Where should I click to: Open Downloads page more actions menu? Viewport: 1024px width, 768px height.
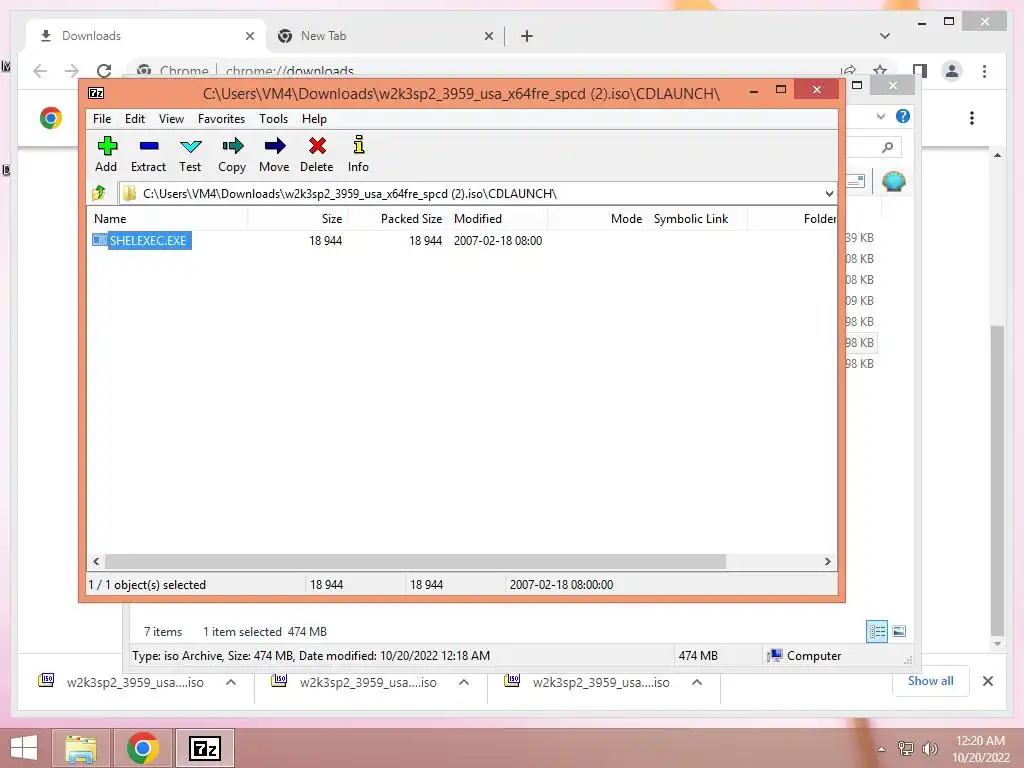pos(972,118)
